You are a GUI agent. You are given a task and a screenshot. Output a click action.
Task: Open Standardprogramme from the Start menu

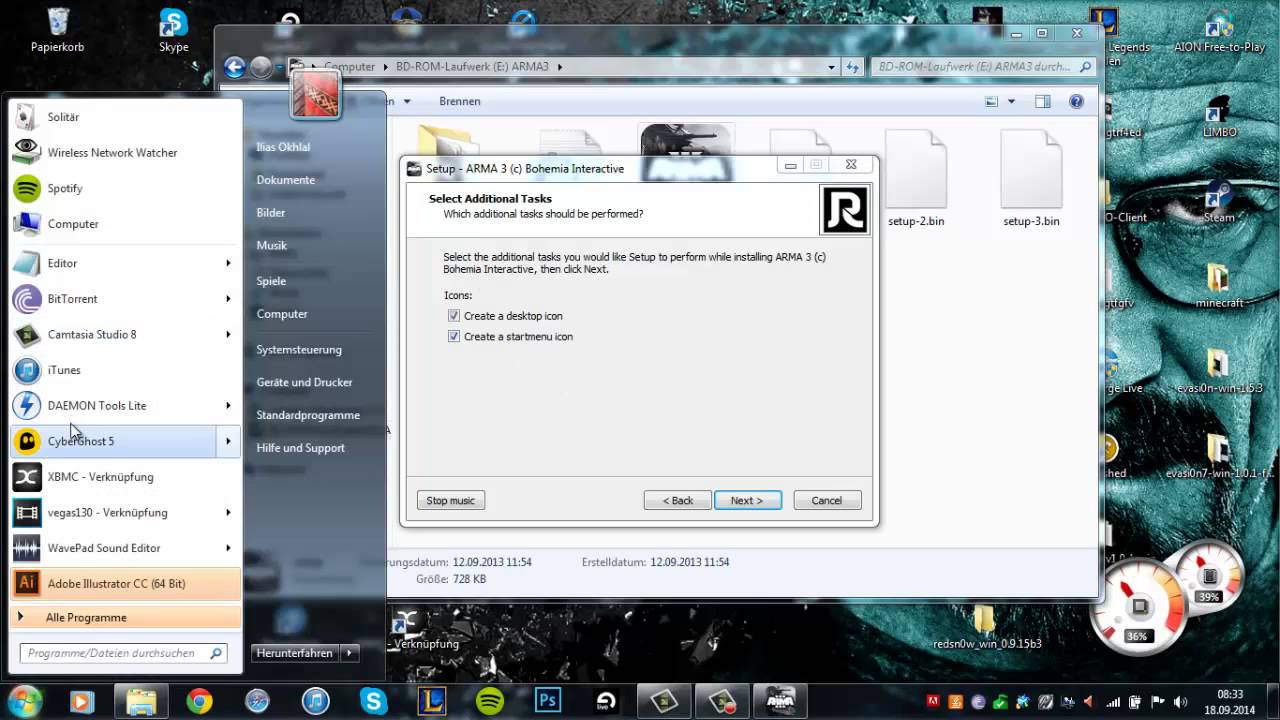pos(307,415)
